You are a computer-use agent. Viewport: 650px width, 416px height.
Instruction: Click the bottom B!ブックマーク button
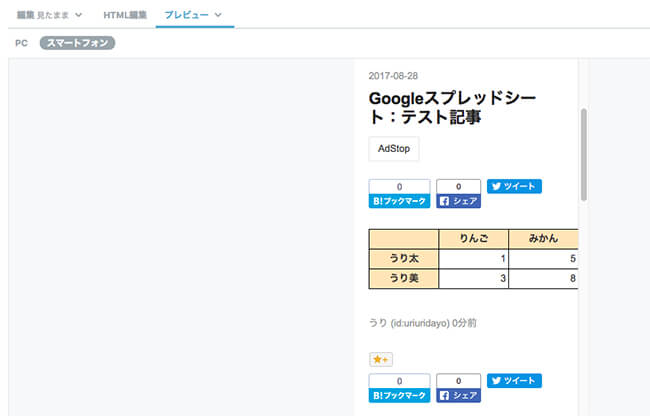click(x=399, y=395)
